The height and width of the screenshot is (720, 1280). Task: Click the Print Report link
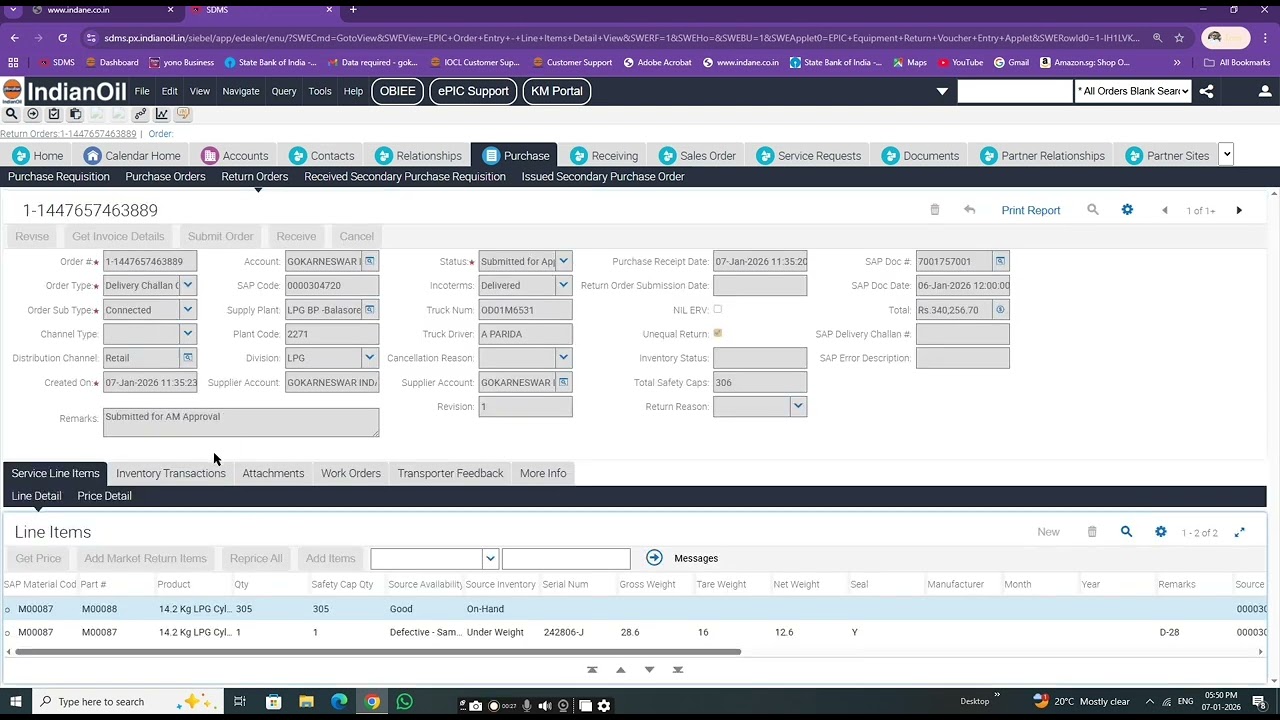[1031, 210]
